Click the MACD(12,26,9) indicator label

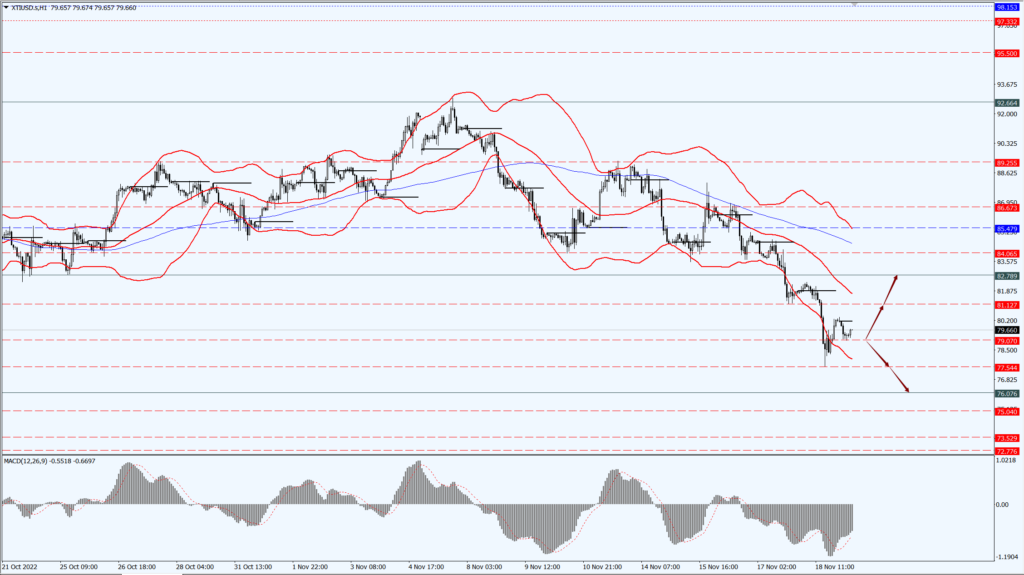[28, 461]
